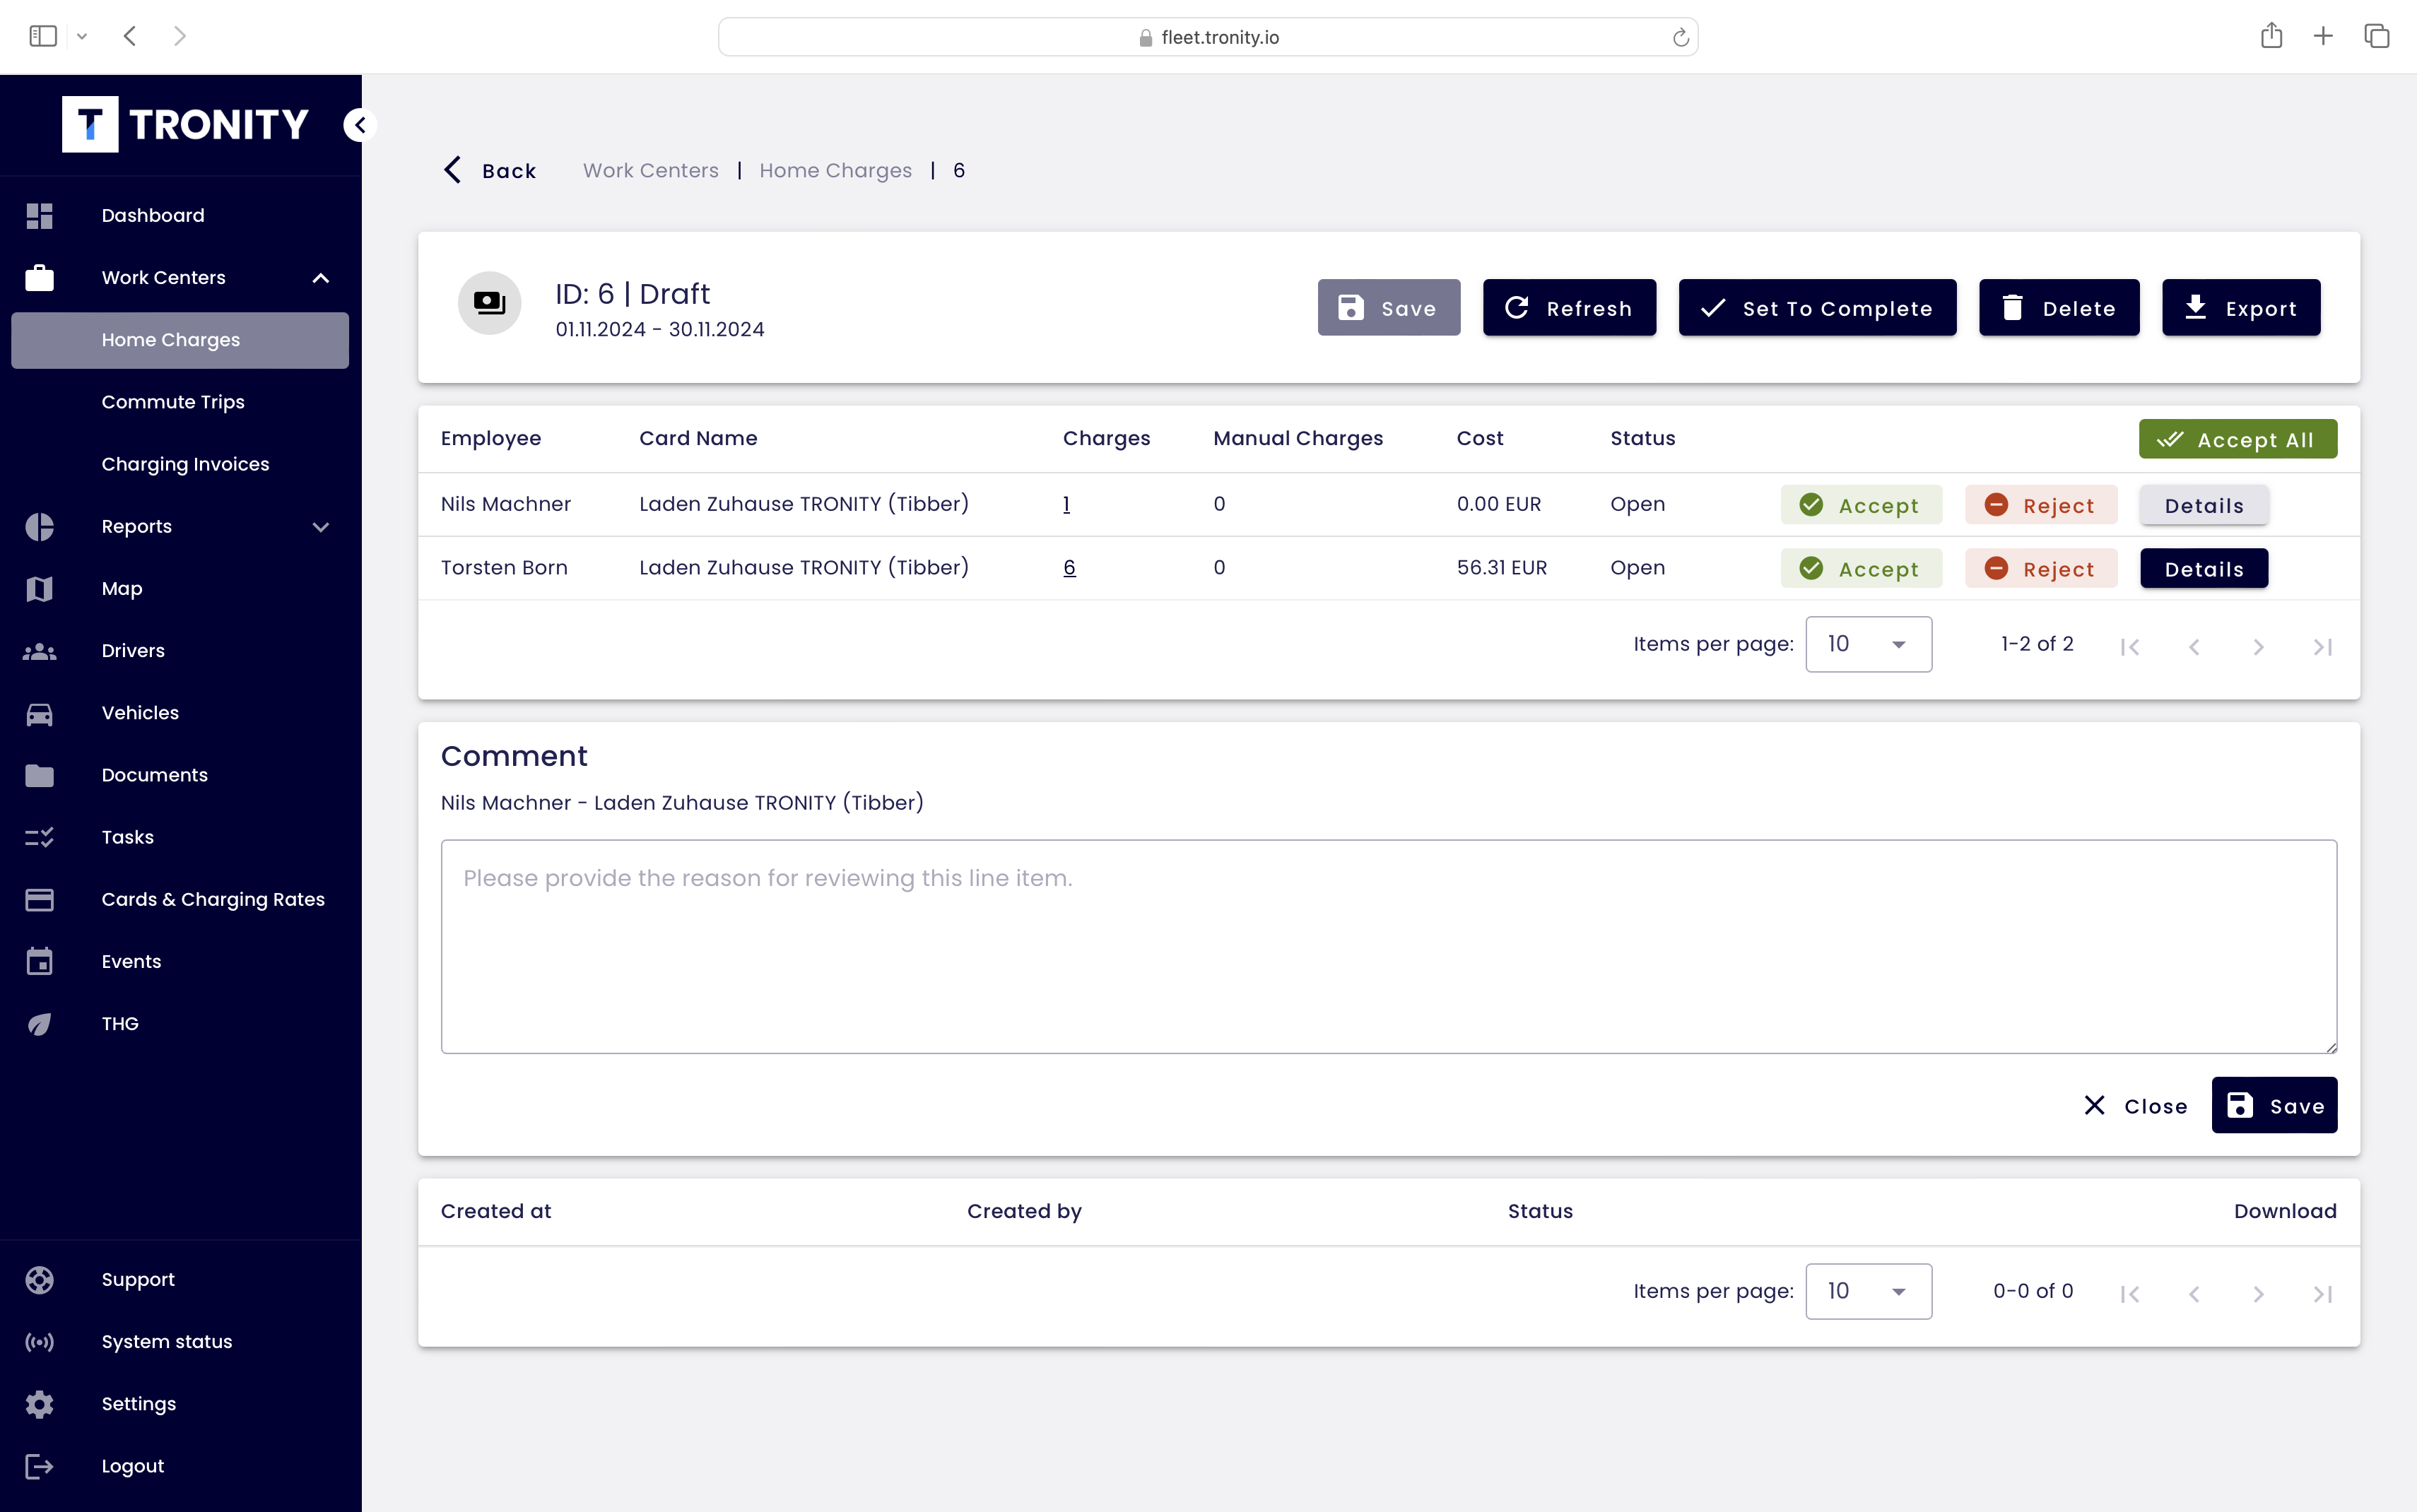This screenshot has width=2417, height=1512.
Task: Click the Documents folder icon
Action: [x=39, y=775]
